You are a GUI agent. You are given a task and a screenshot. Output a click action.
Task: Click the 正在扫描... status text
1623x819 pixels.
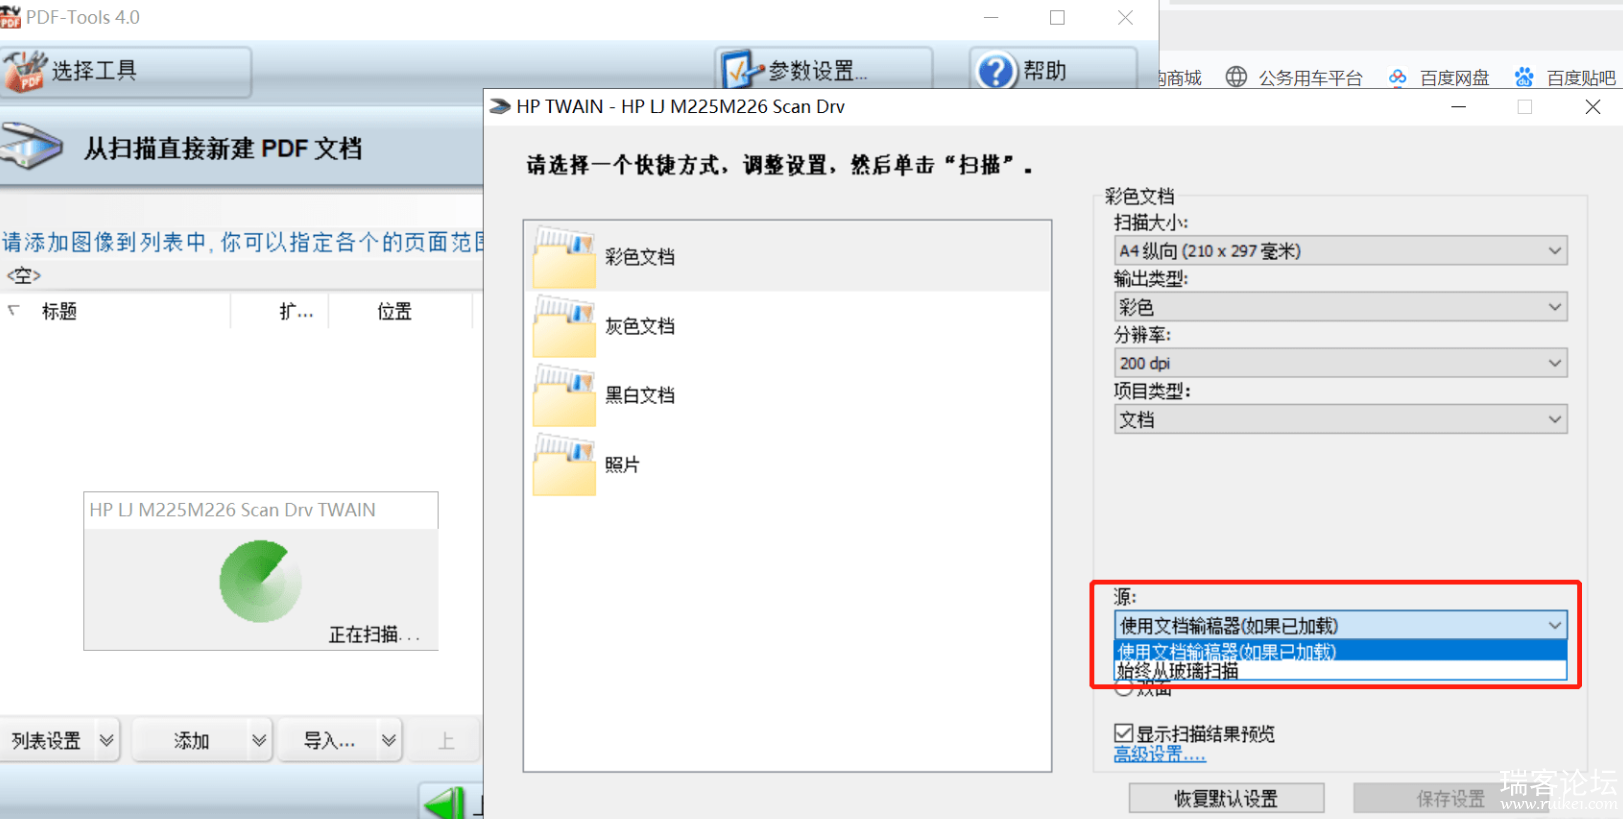coord(374,634)
